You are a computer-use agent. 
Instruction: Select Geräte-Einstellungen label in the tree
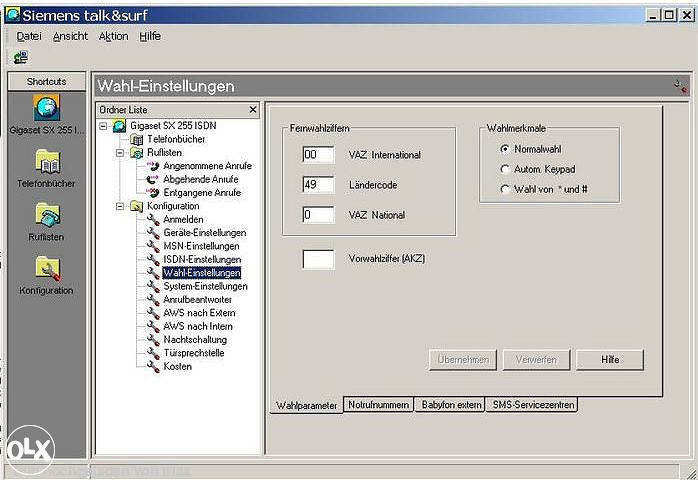(205, 233)
